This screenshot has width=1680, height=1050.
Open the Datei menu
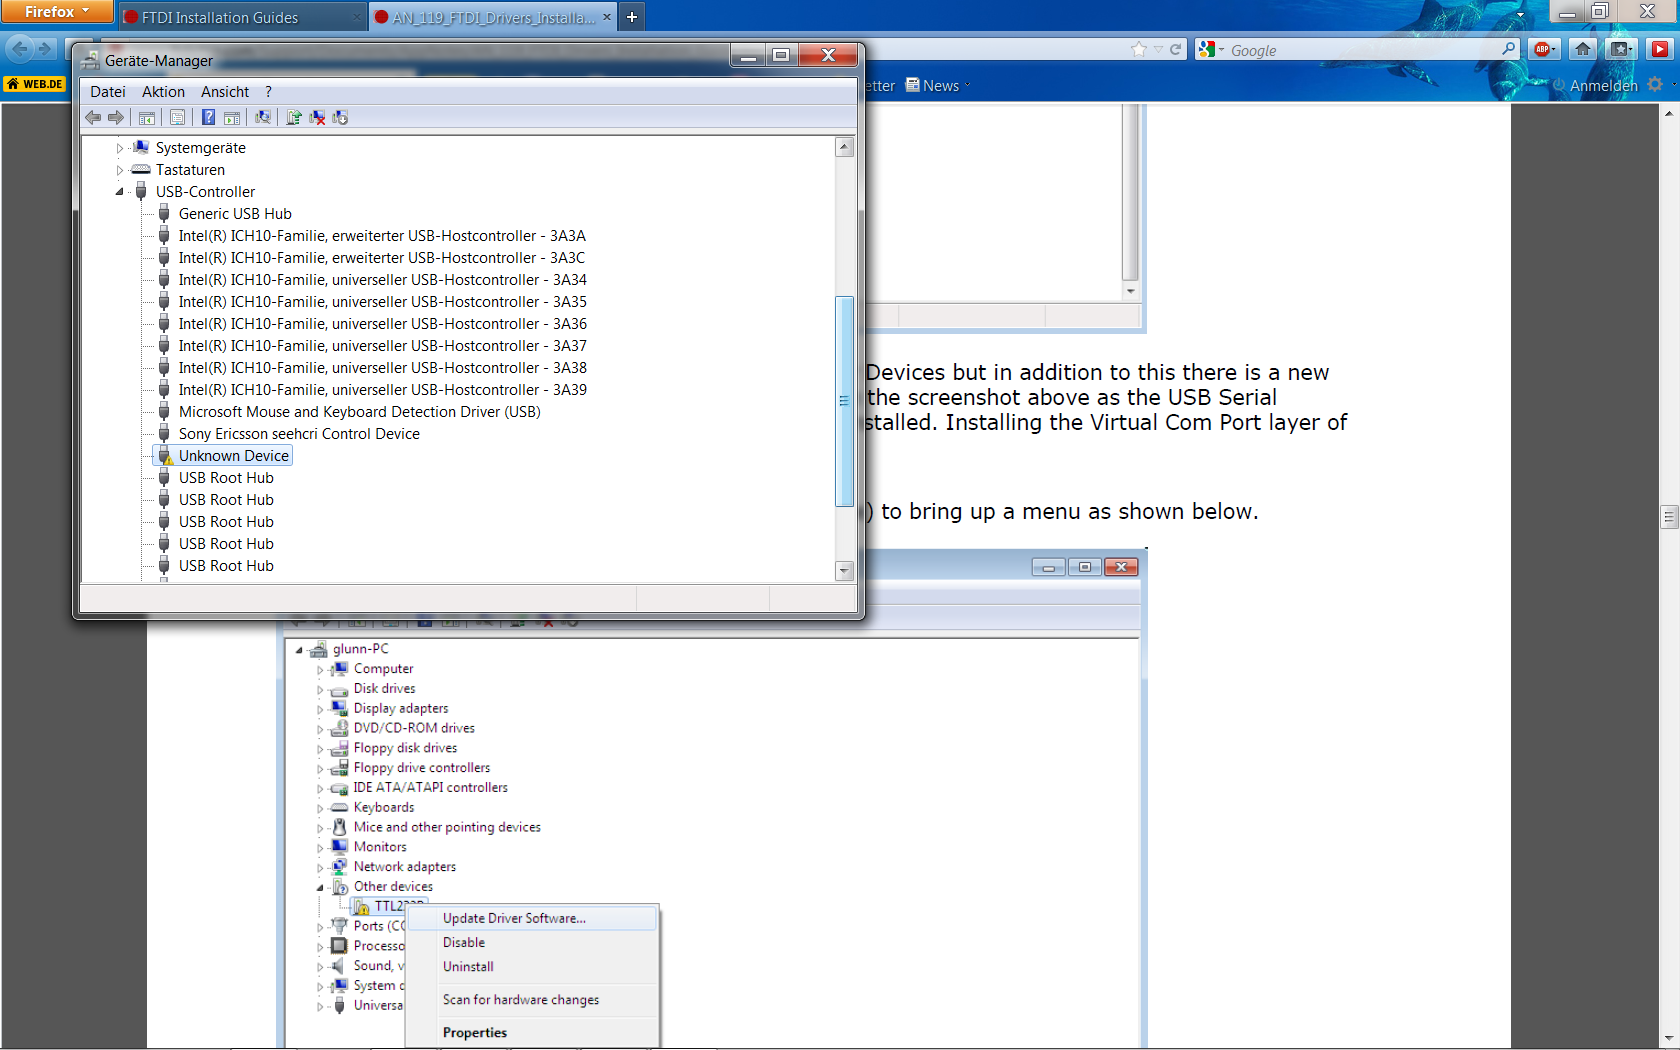tap(108, 92)
